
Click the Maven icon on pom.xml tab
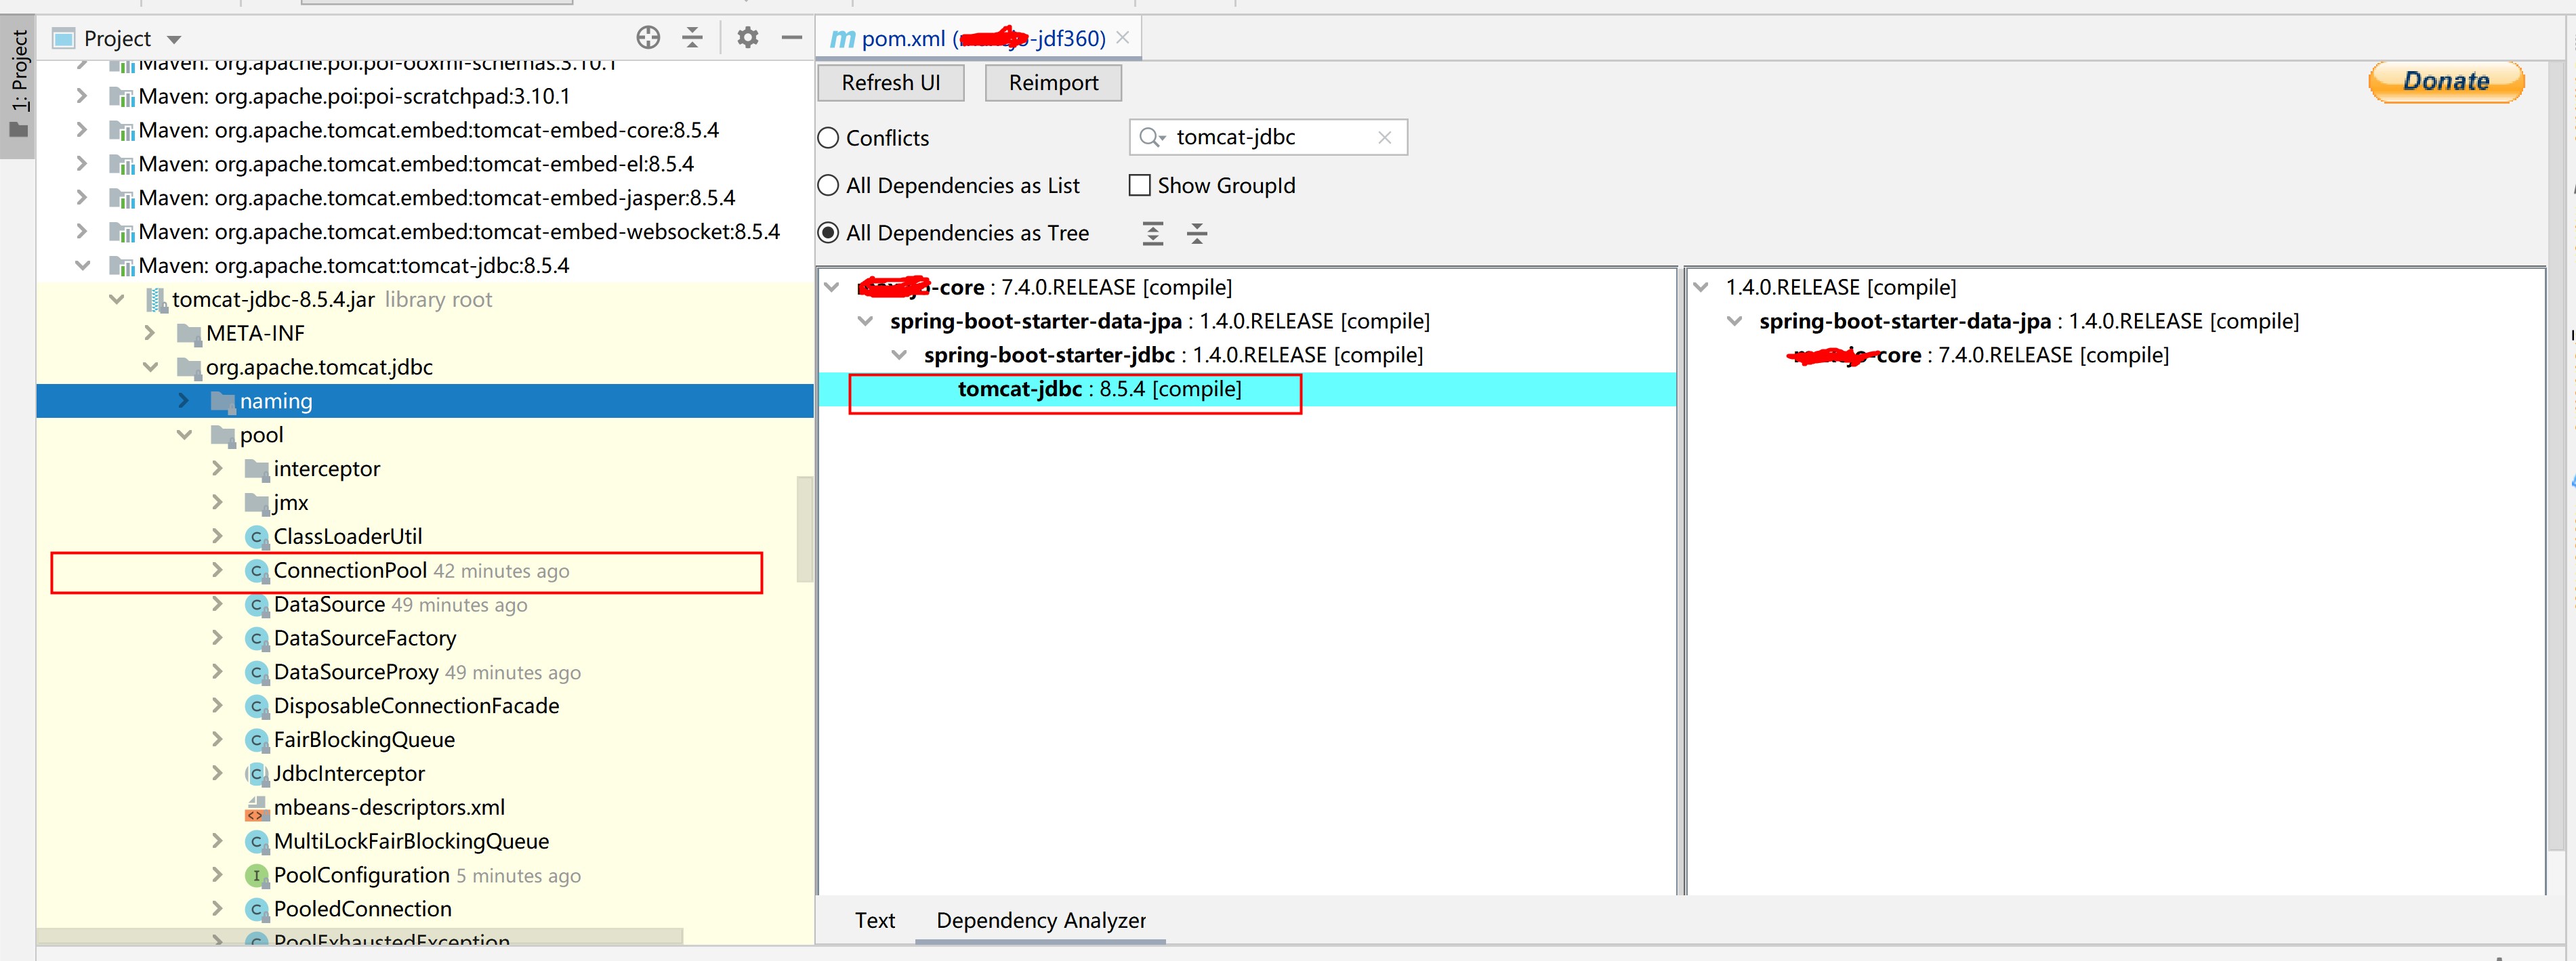pos(842,39)
